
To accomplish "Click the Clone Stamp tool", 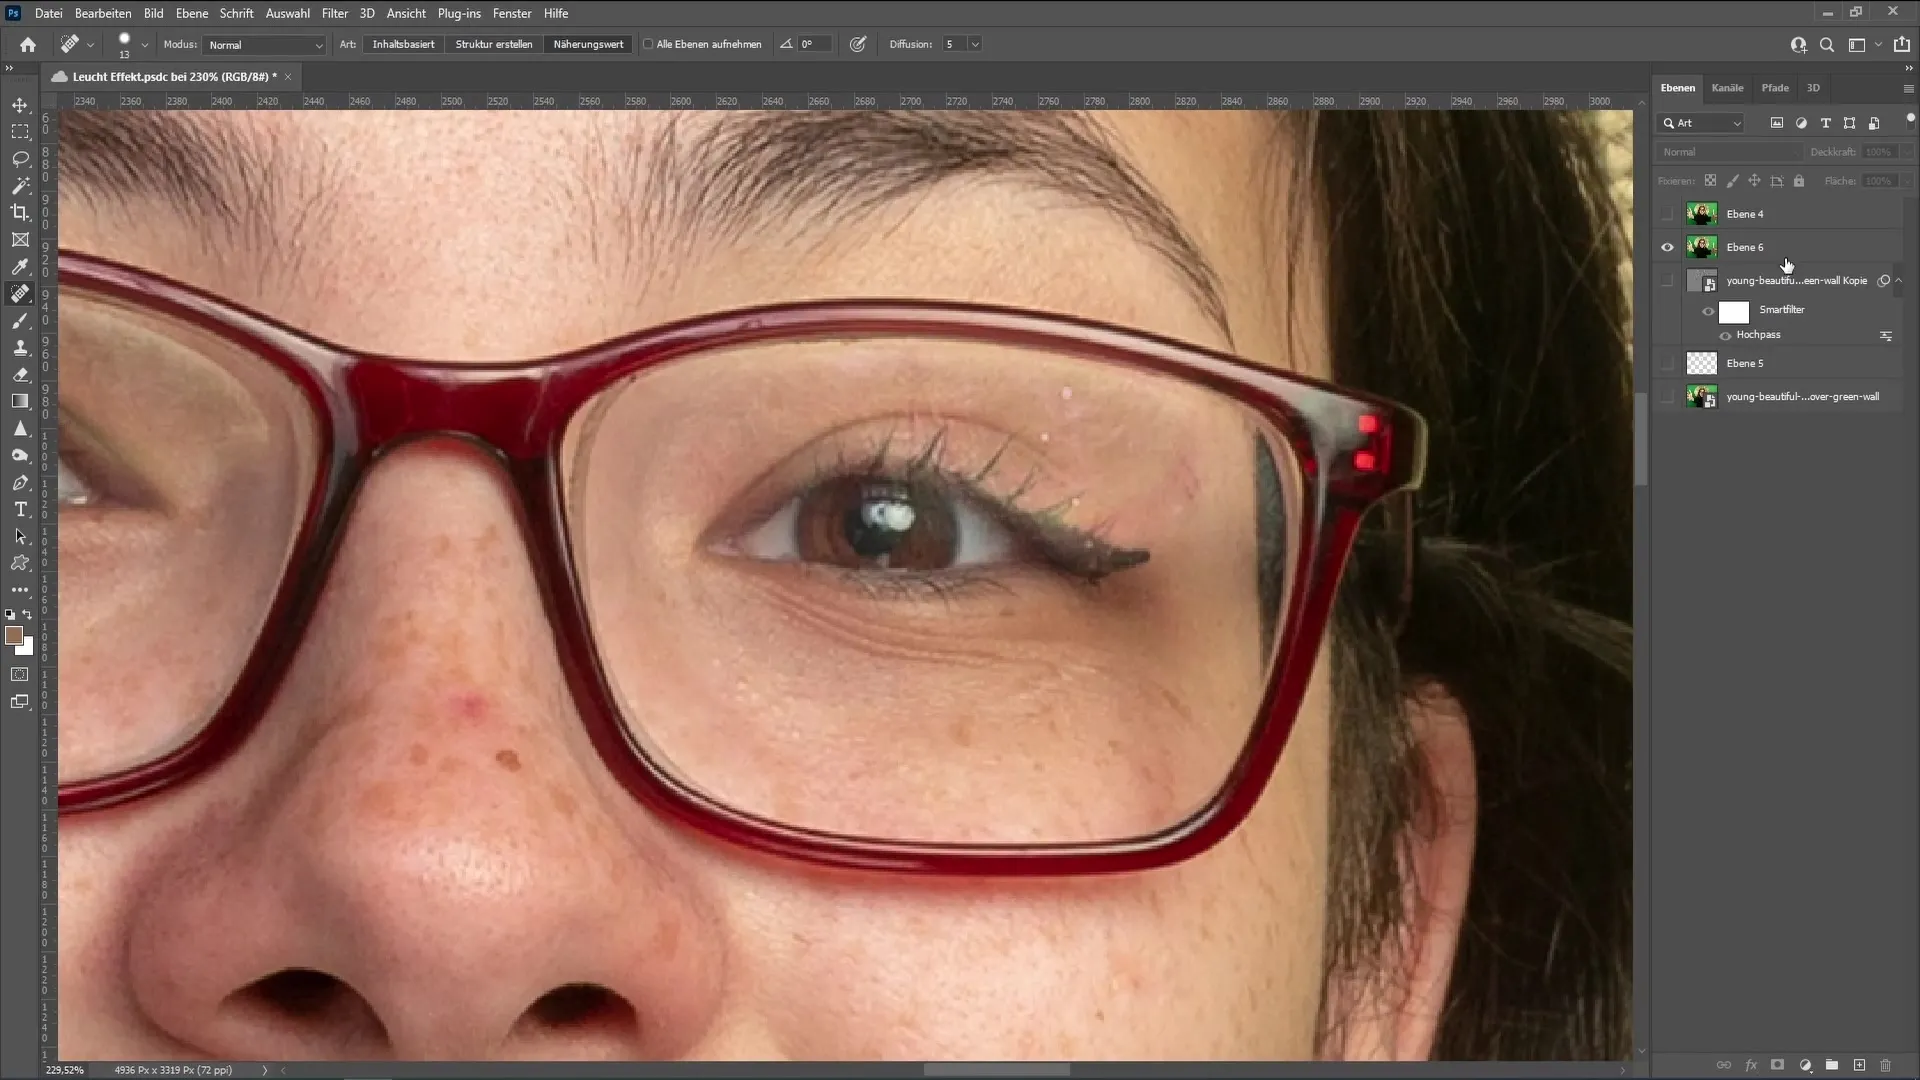I will 20,348.
